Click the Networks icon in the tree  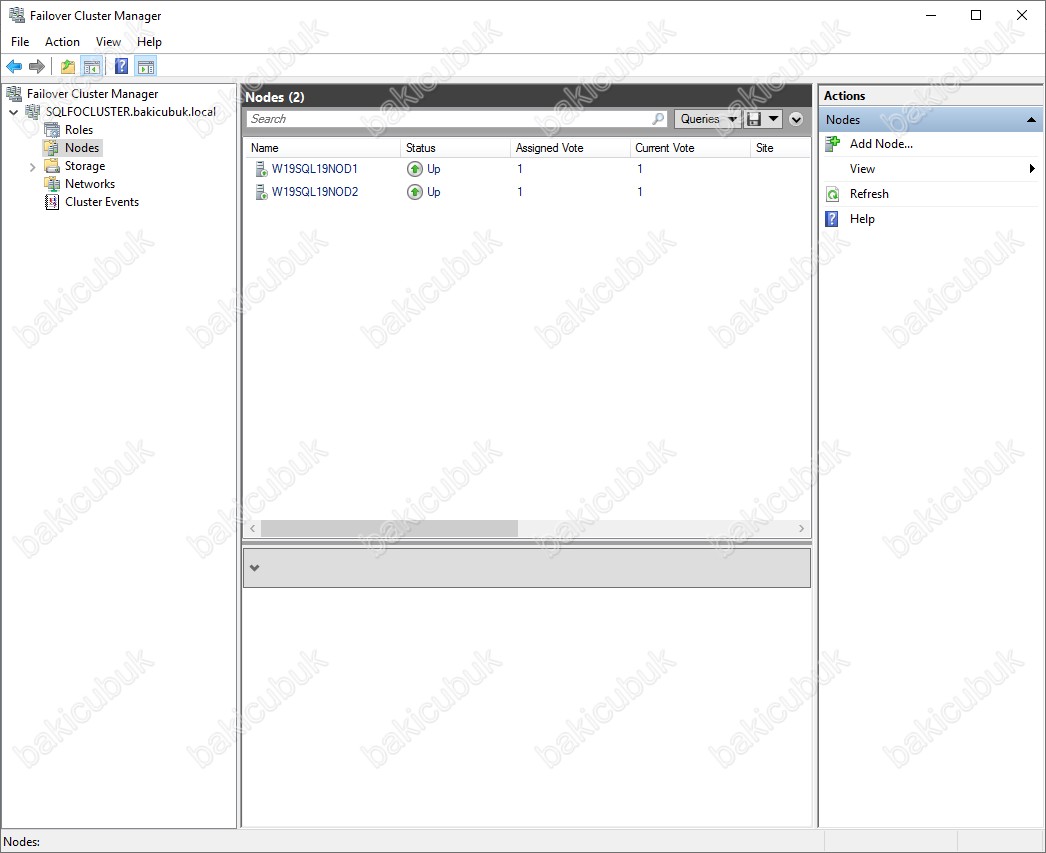click(51, 183)
